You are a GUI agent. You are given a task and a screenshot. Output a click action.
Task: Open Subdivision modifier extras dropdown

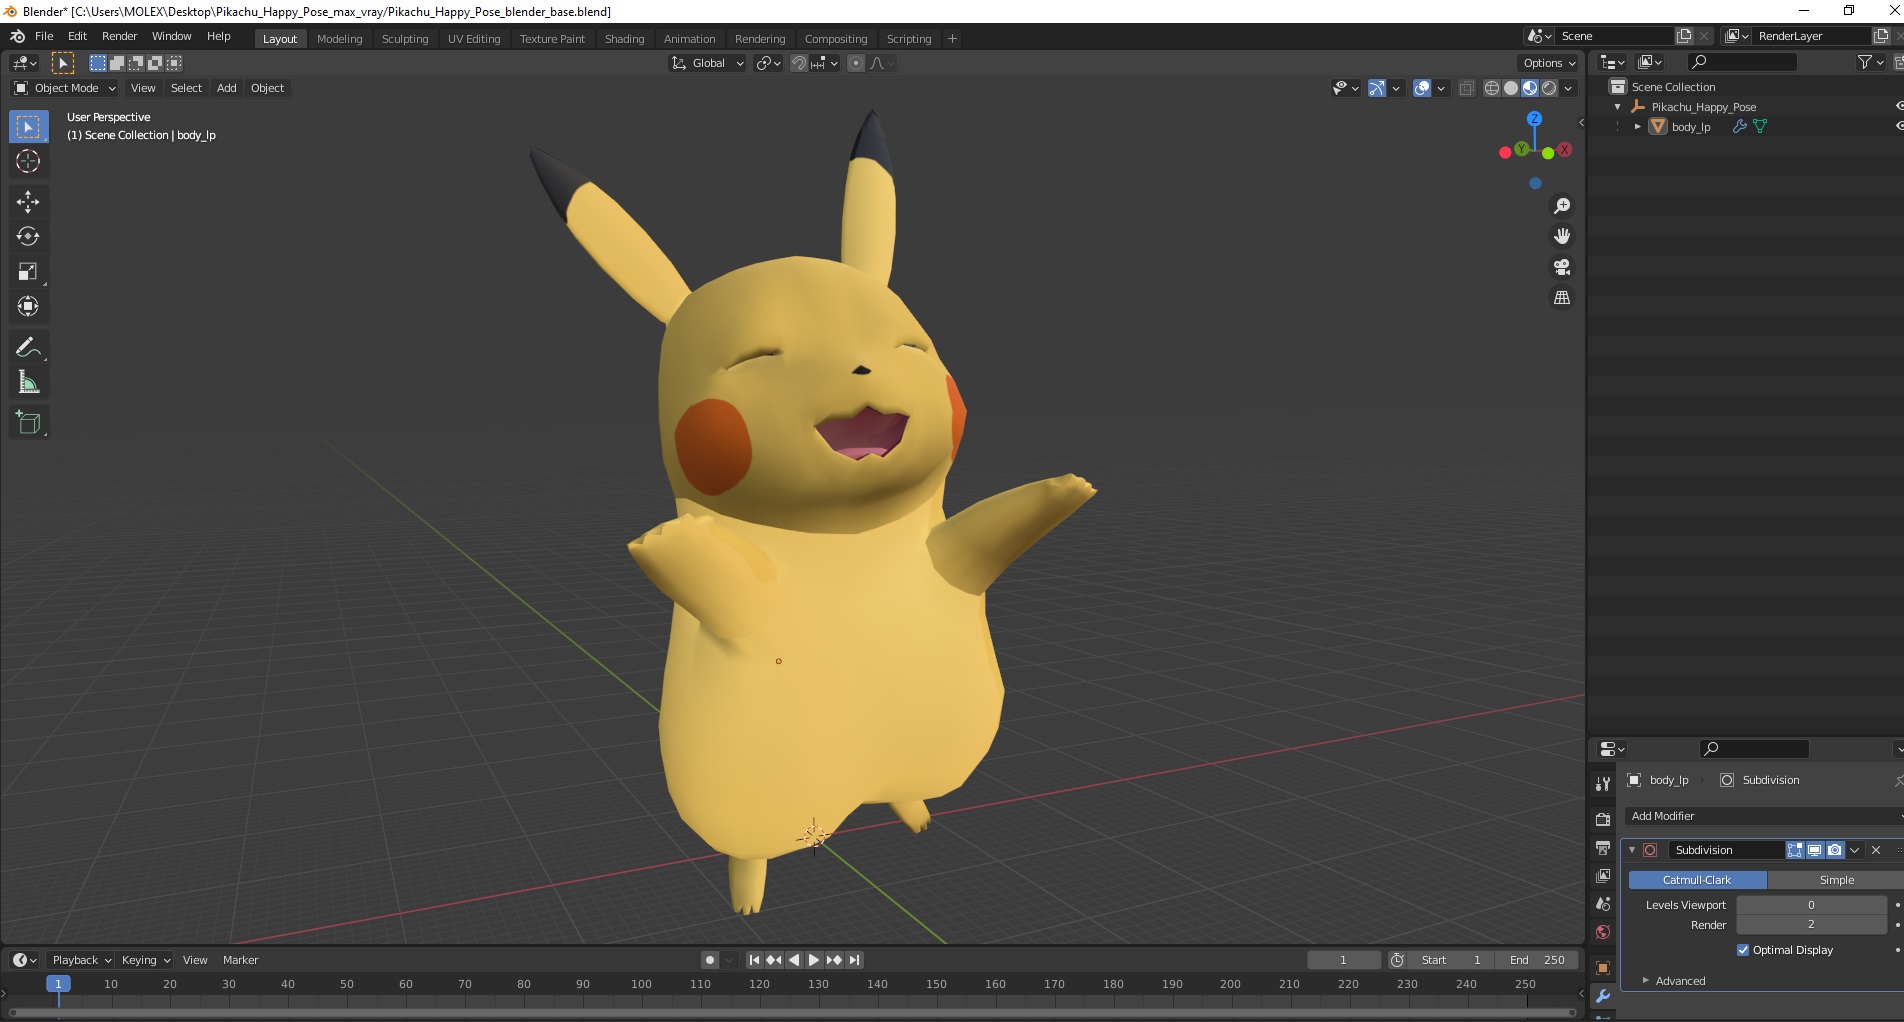coord(1855,850)
